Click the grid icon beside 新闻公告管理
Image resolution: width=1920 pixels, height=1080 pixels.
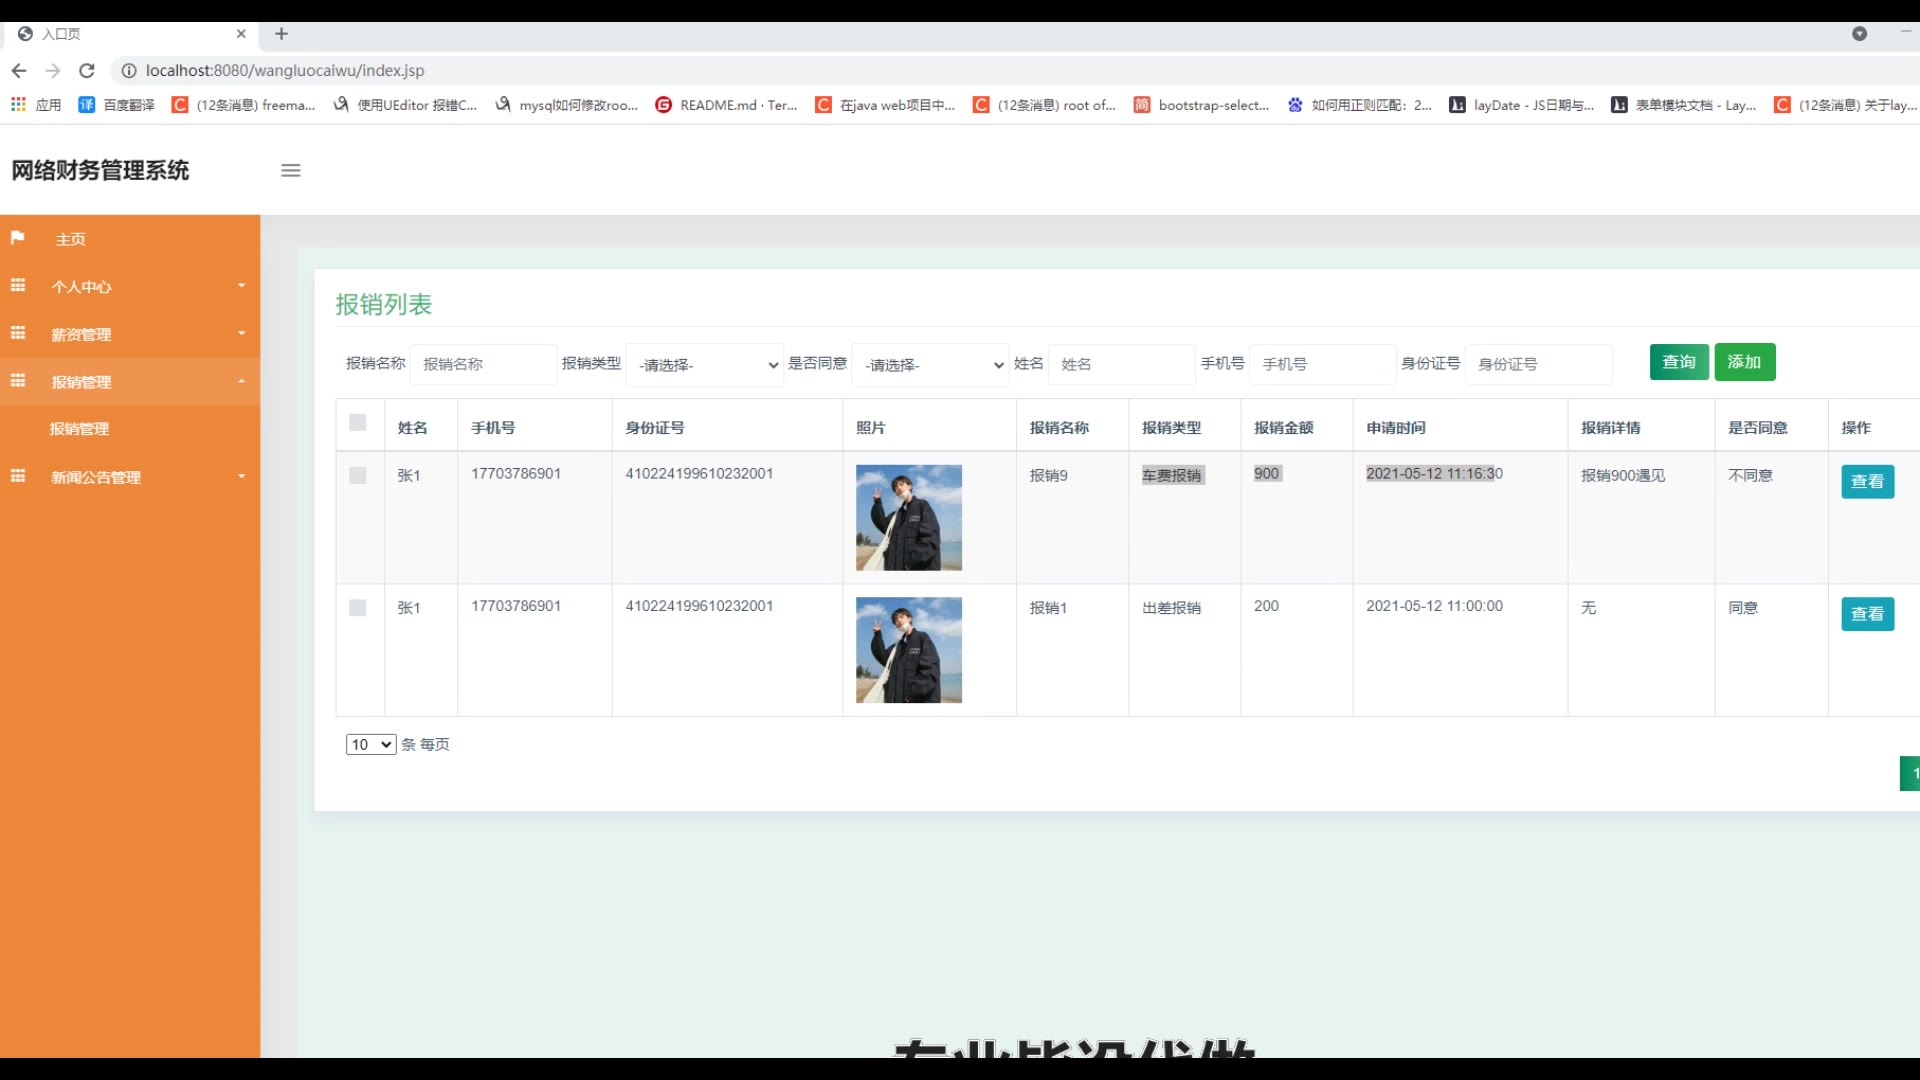point(17,476)
